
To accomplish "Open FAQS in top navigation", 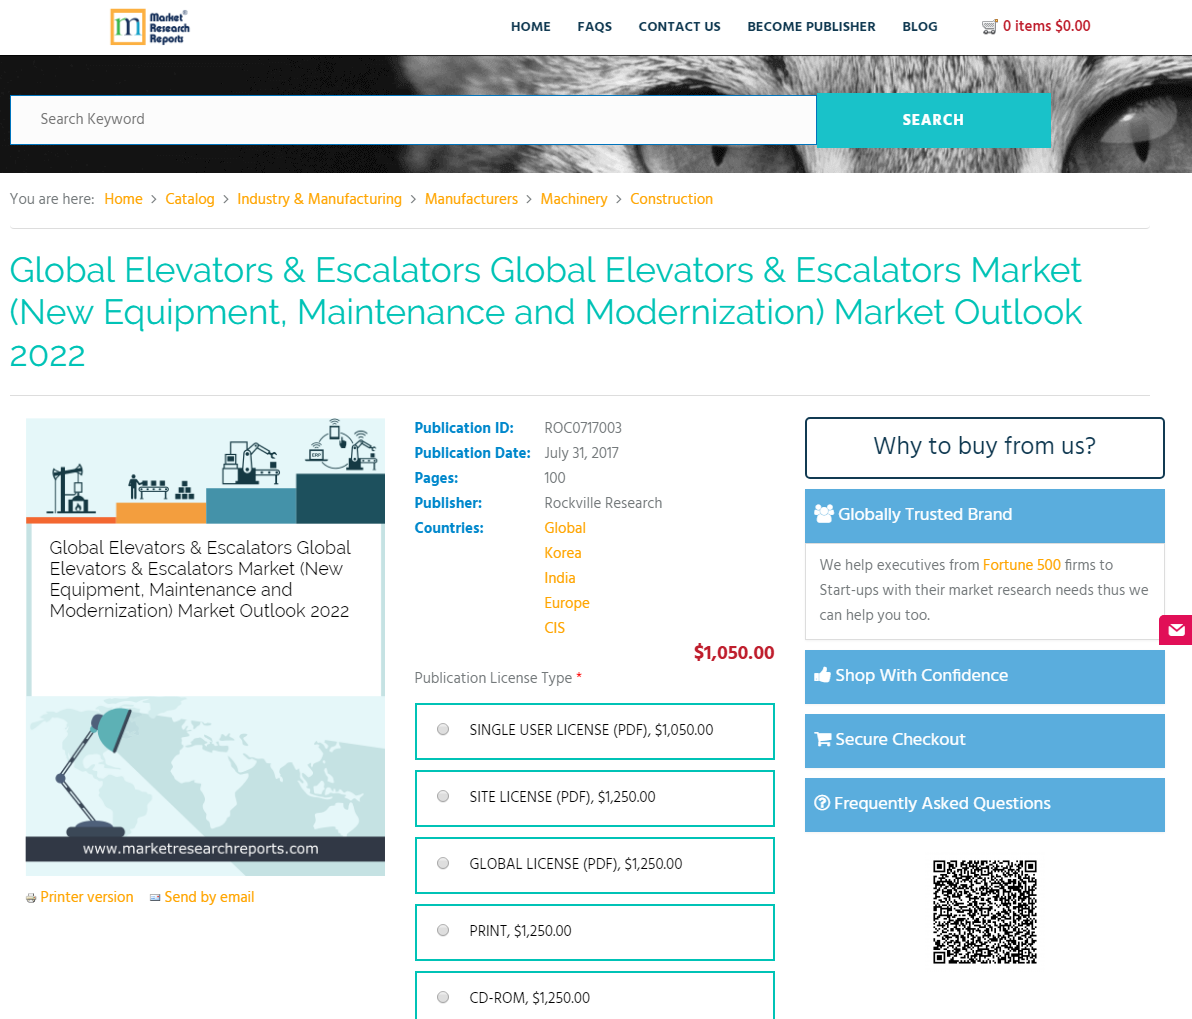I will pos(594,27).
